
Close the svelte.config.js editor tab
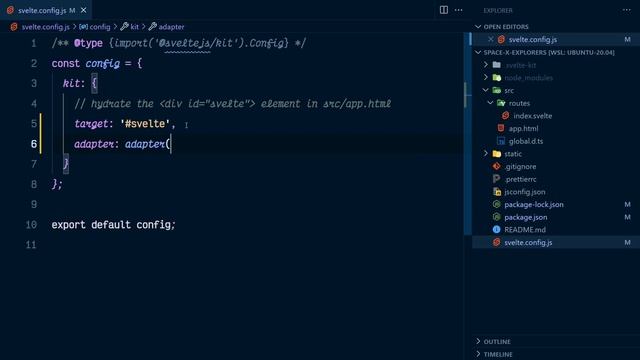(84, 10)
